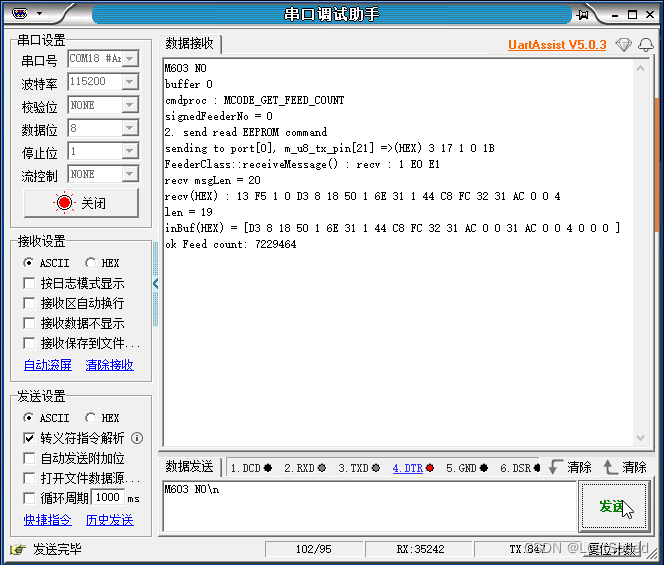Click the 102/95 status entry
The height and width of the screenshot is (565, 664).
click(314, 549)
